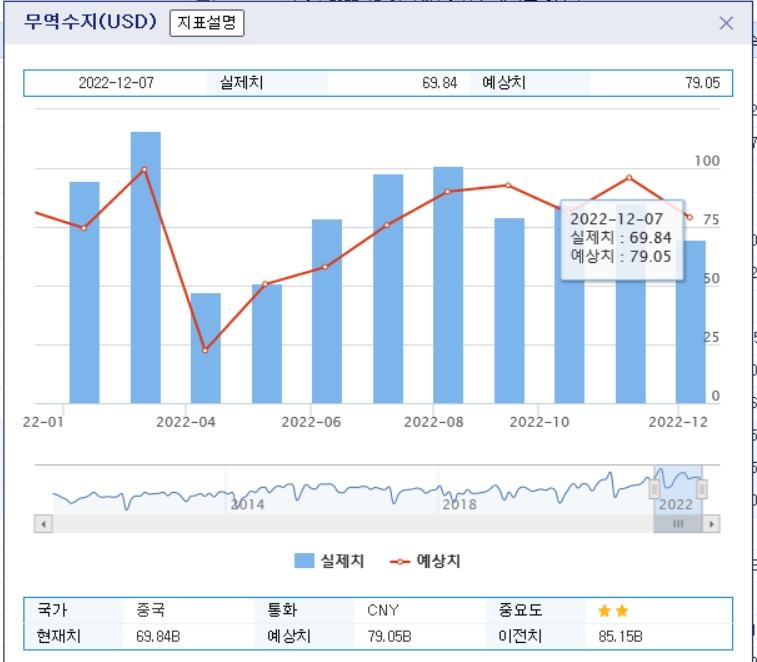Open the 지표설명 indicator description button
Screen dimensions: 757x662
(x=207, y=23)
